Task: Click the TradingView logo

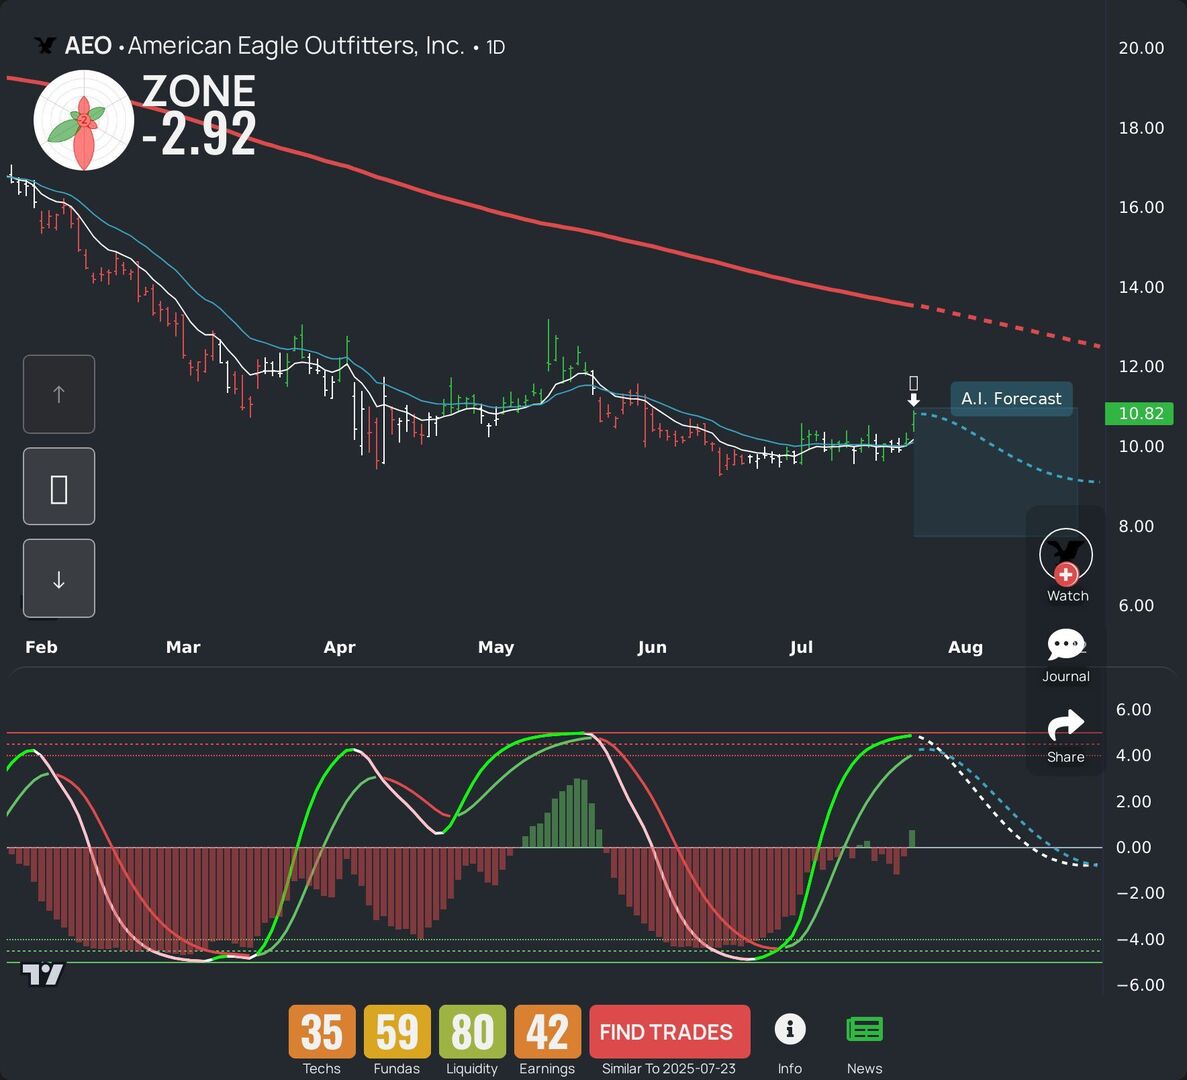Action: point(42,975)
